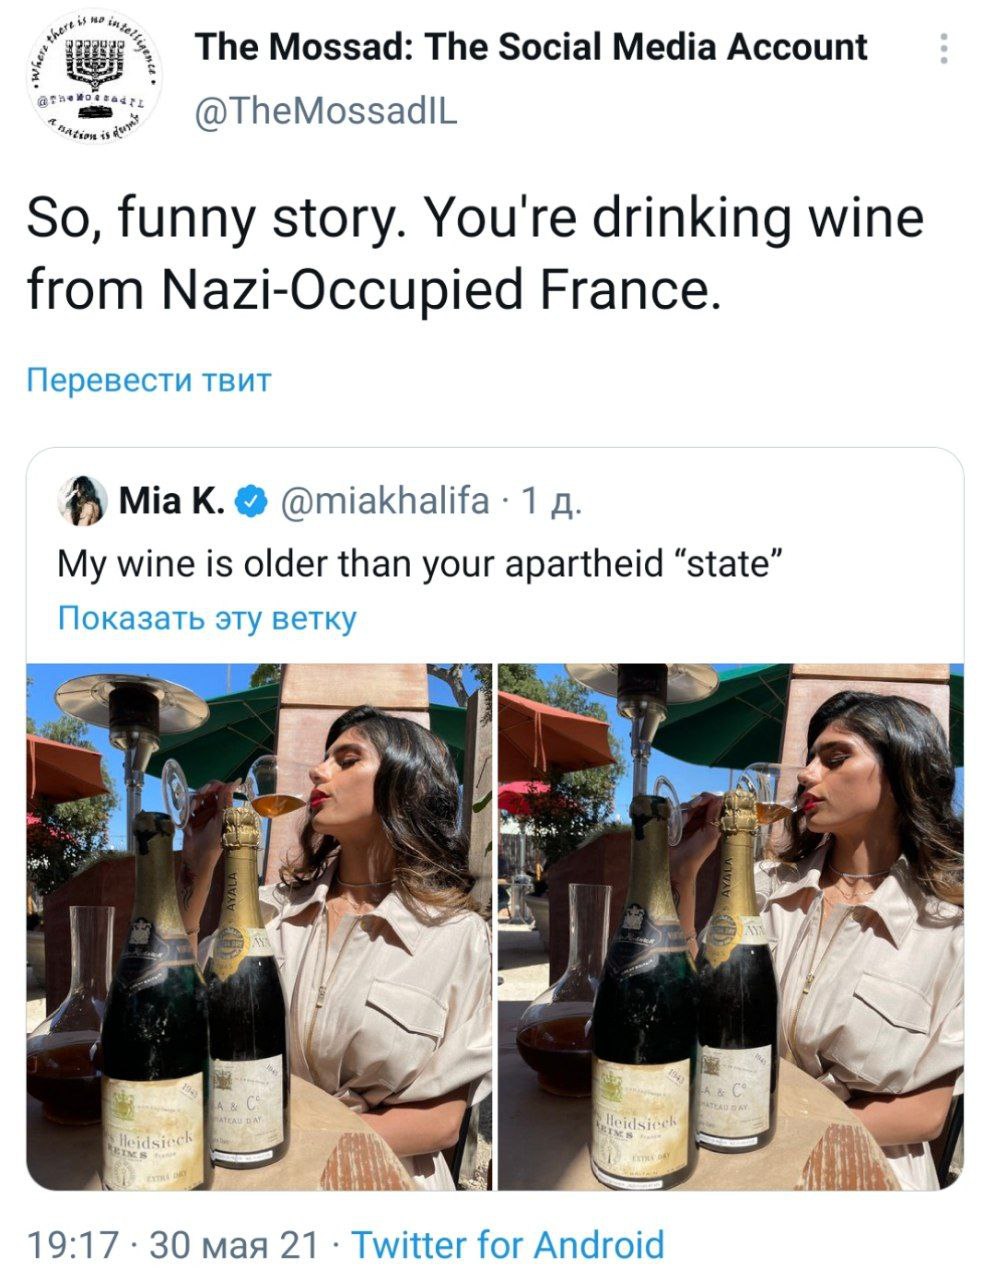Click 'Показать эту ветку' to show thread
The height and width of the screenshot is (1280, 995).
coord(207,618)
